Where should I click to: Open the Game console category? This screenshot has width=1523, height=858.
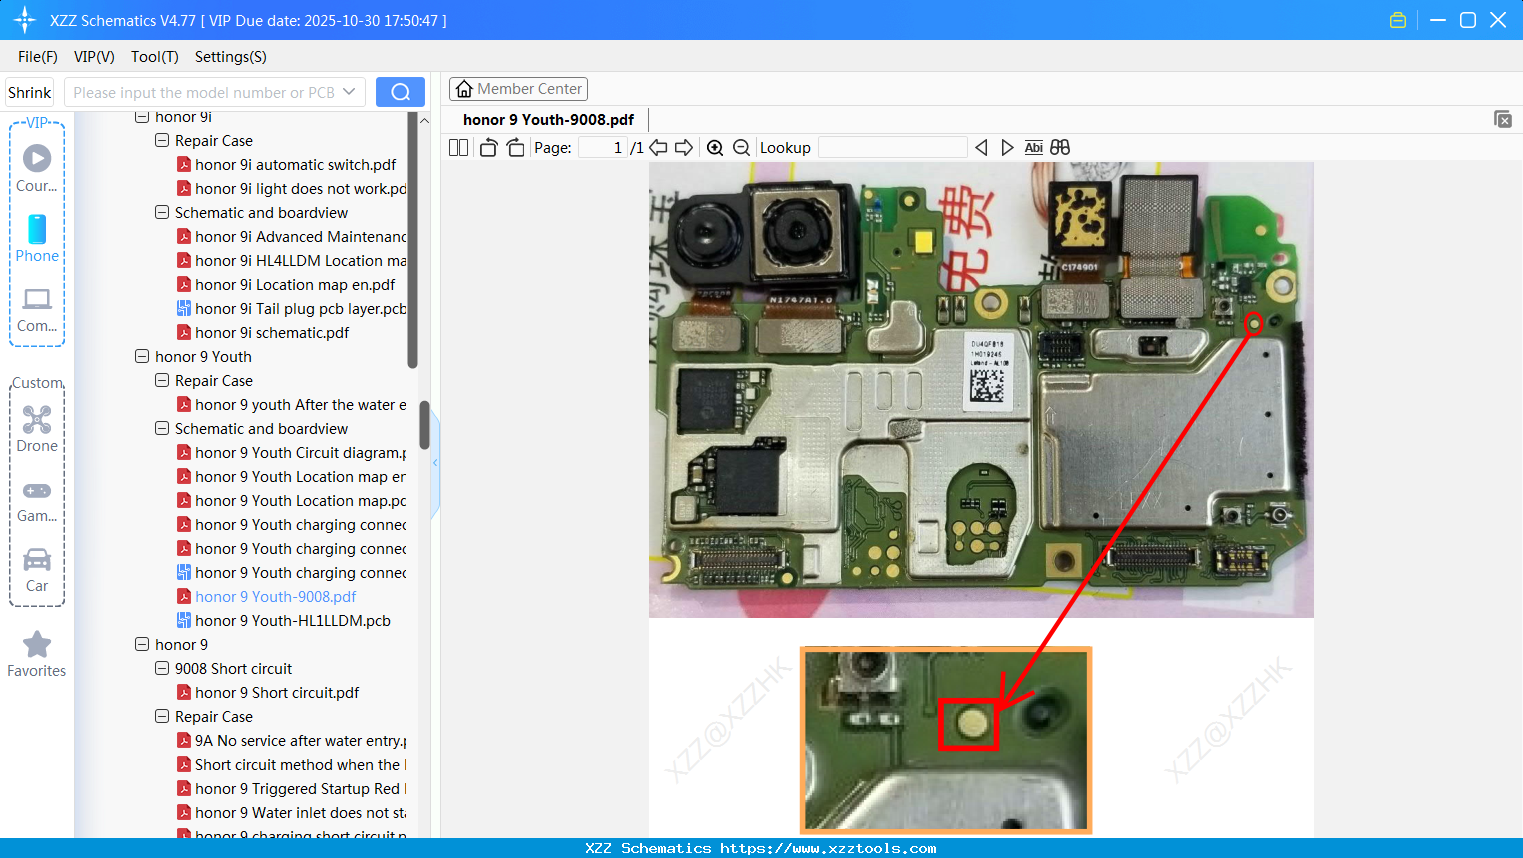coord(37,500)
